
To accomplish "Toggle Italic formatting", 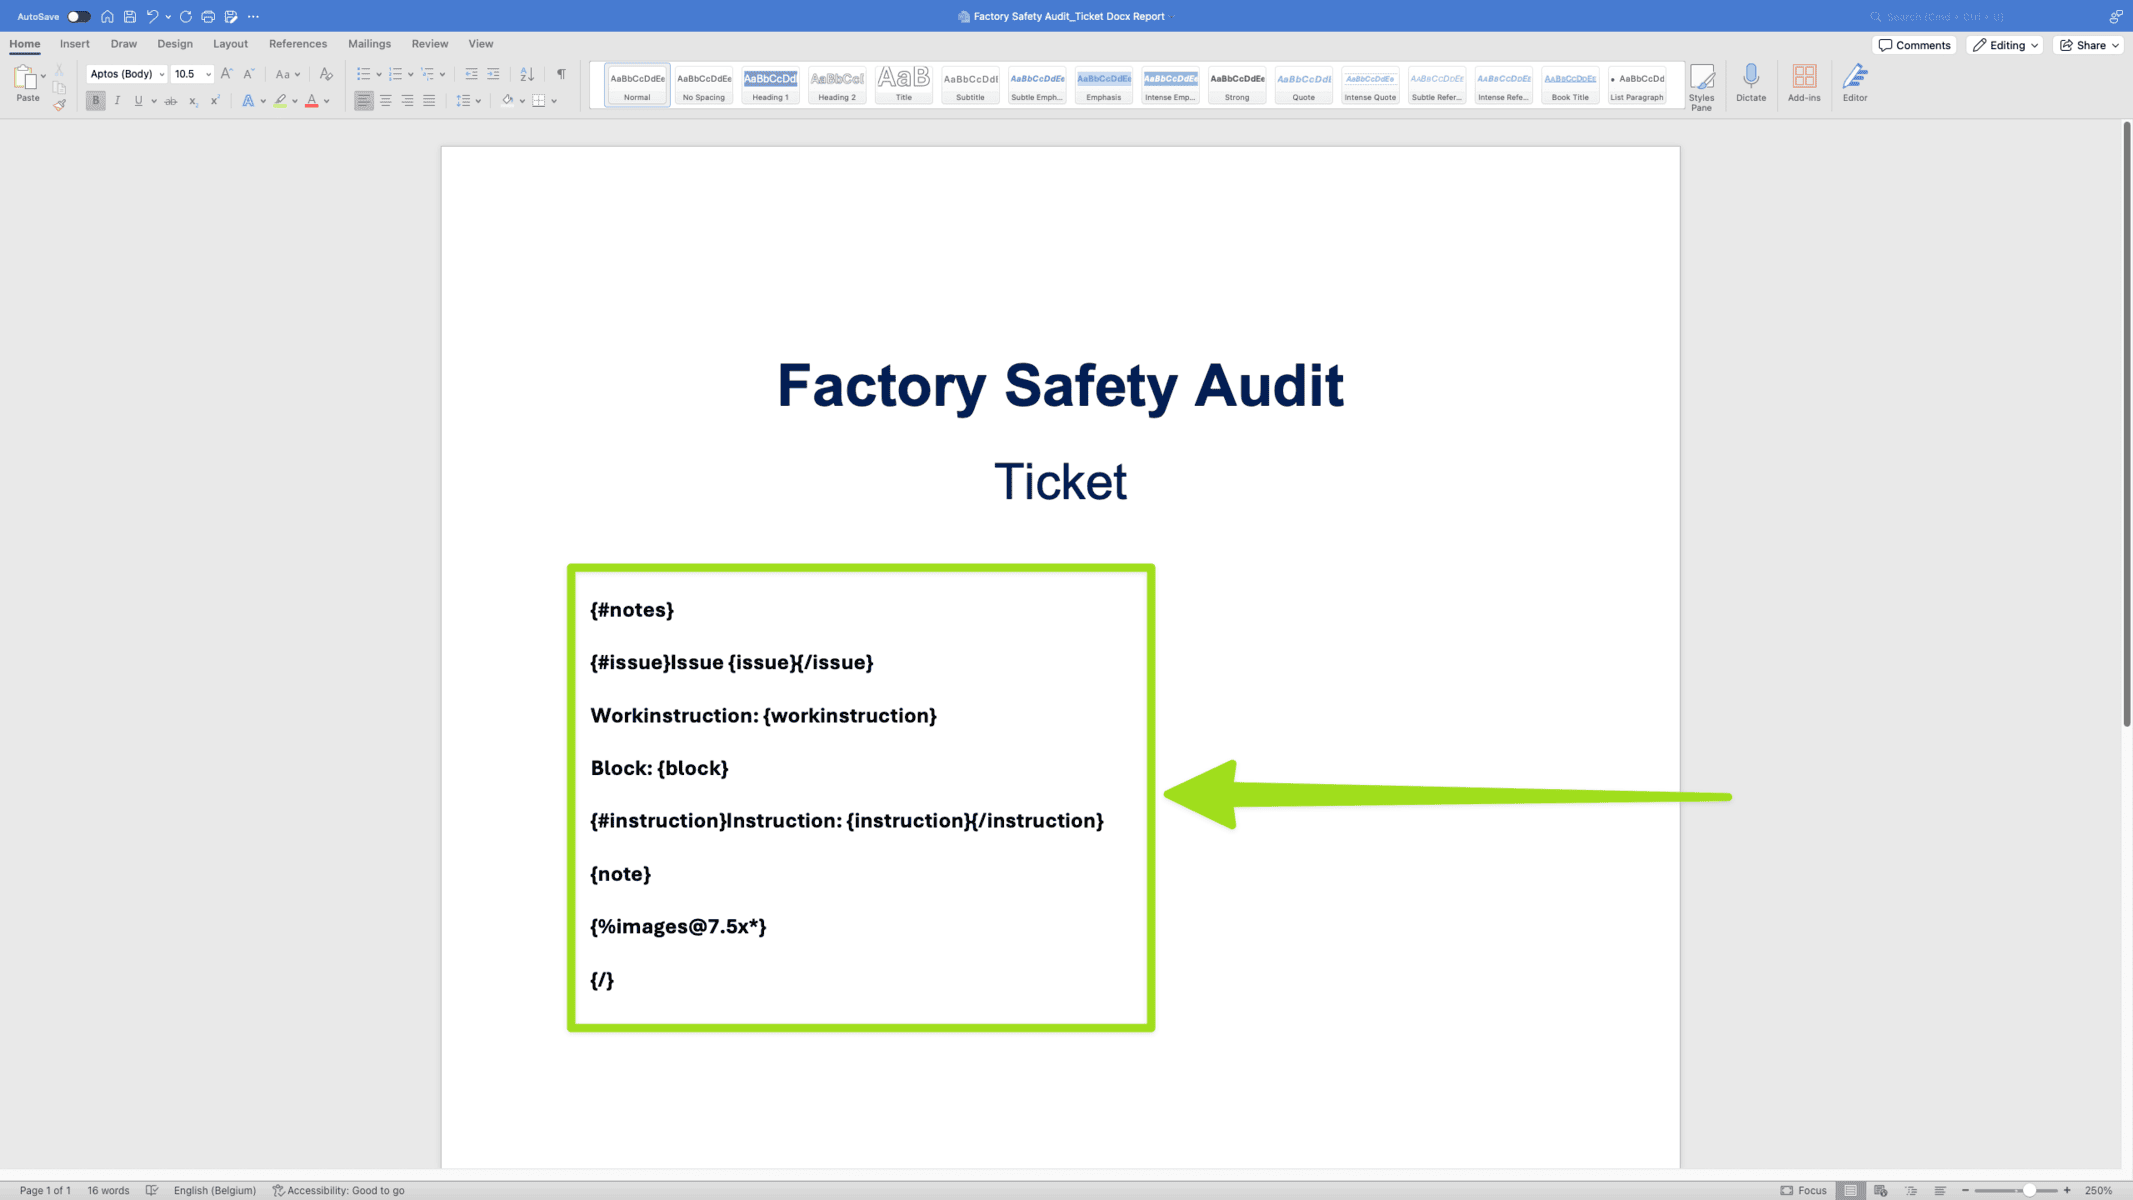I will click(x=117, y=101).
